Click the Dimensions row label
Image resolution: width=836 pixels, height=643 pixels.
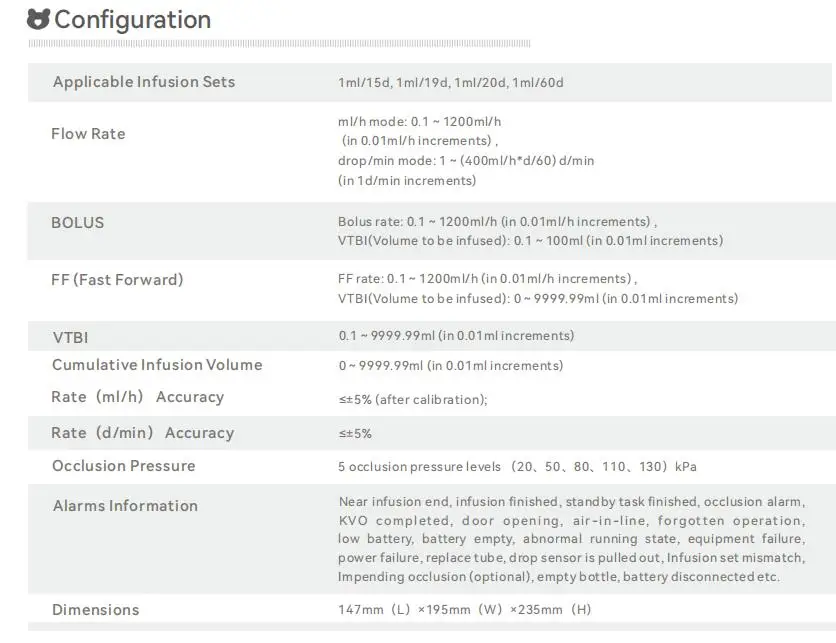coord(96,610)
